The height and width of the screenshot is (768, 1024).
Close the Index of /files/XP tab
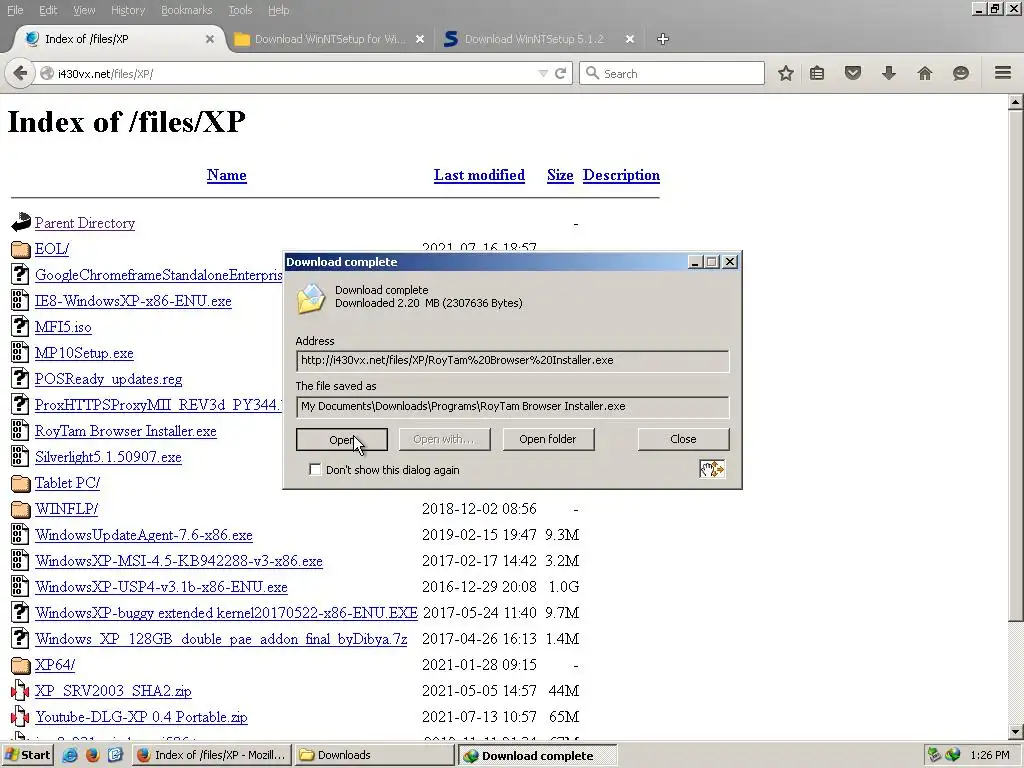210,39
